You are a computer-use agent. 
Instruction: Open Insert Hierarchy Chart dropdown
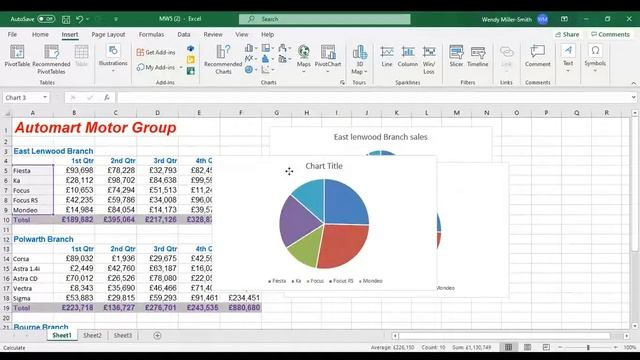pos(267,48)
